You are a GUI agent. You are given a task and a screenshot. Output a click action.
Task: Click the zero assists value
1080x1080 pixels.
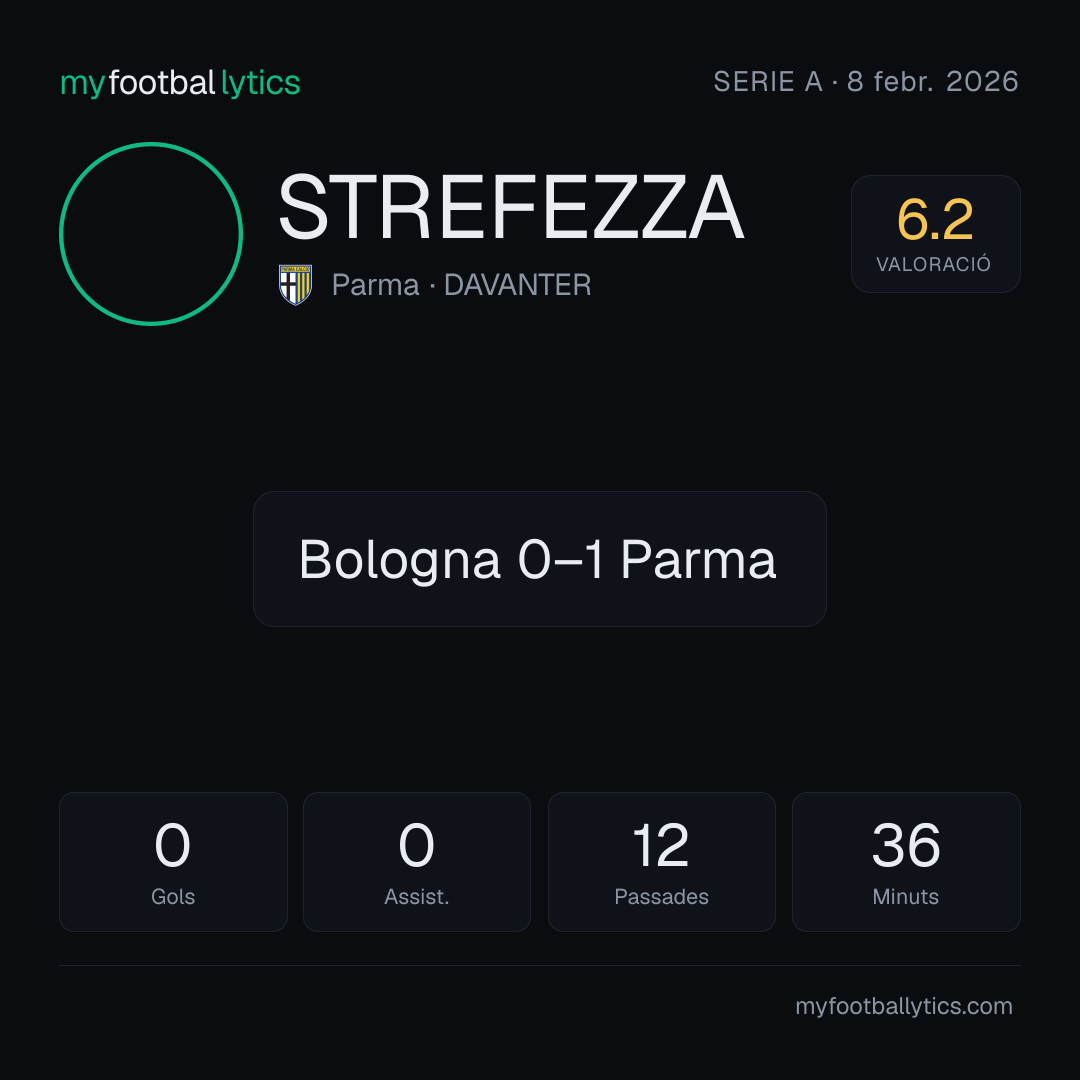coord(416,845)
